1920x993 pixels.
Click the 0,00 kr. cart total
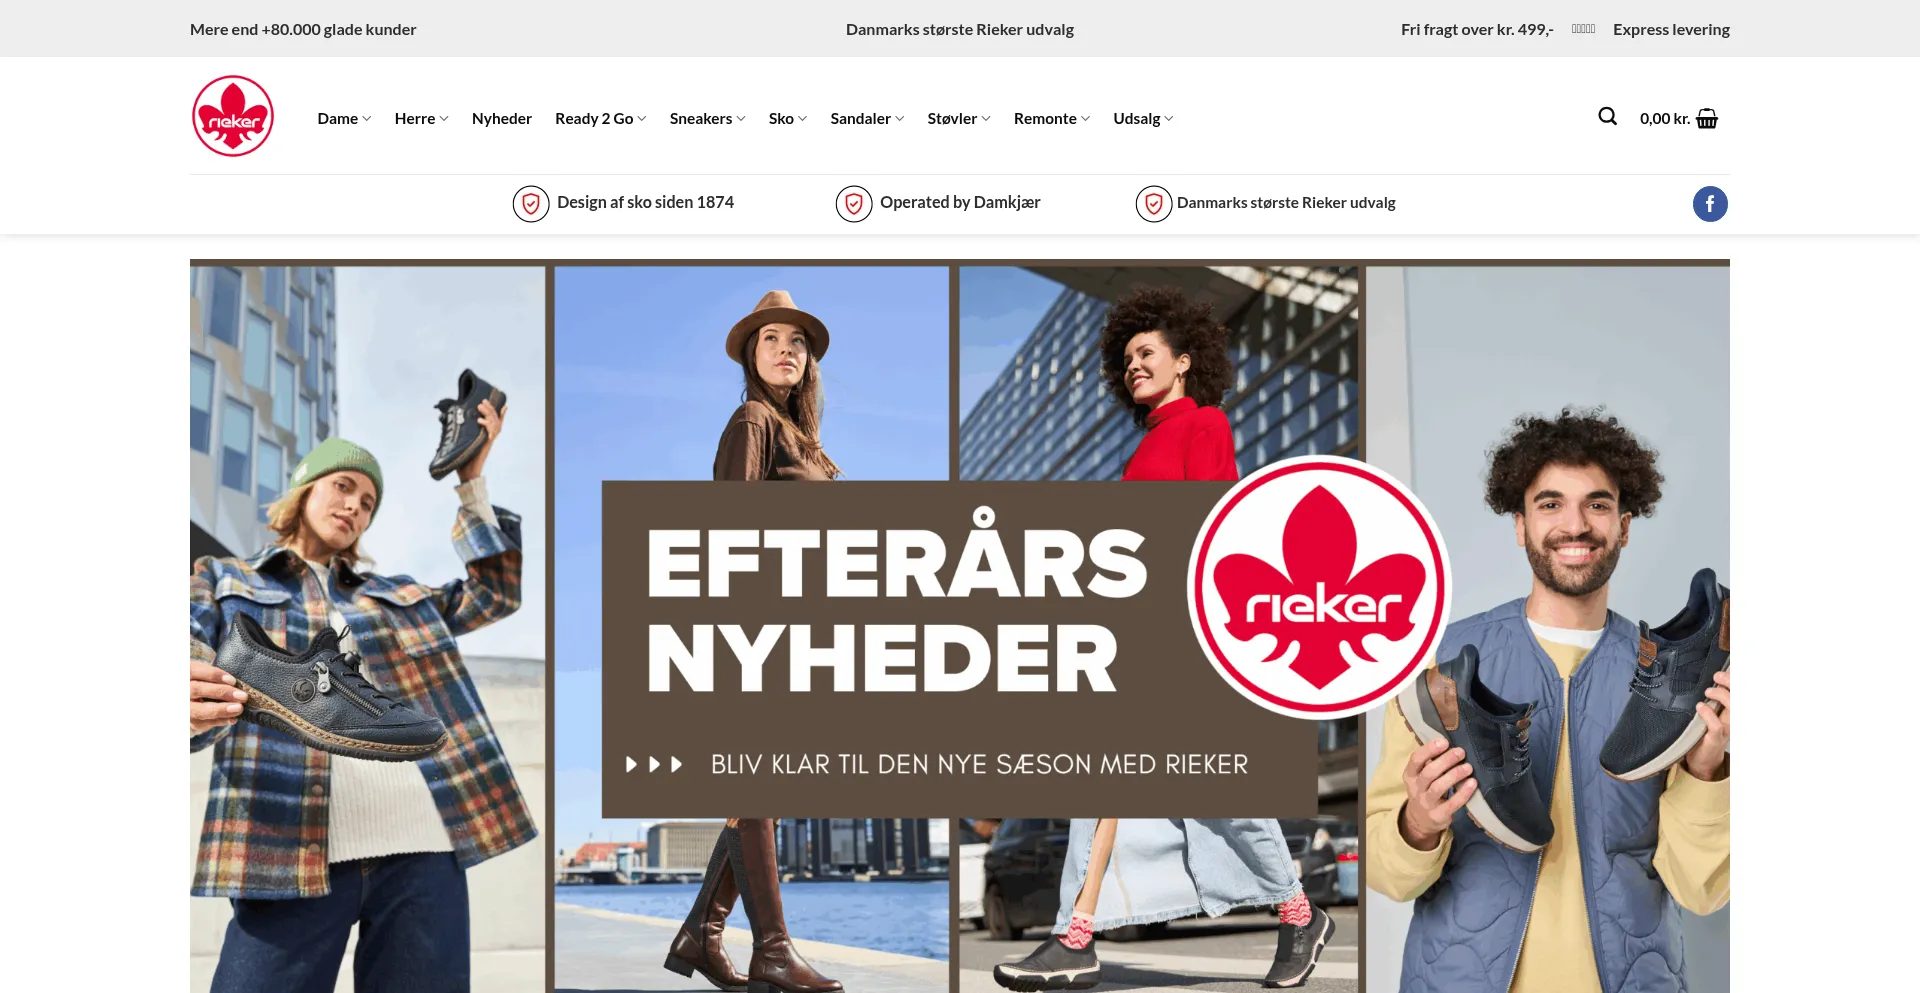(1665, 118)
